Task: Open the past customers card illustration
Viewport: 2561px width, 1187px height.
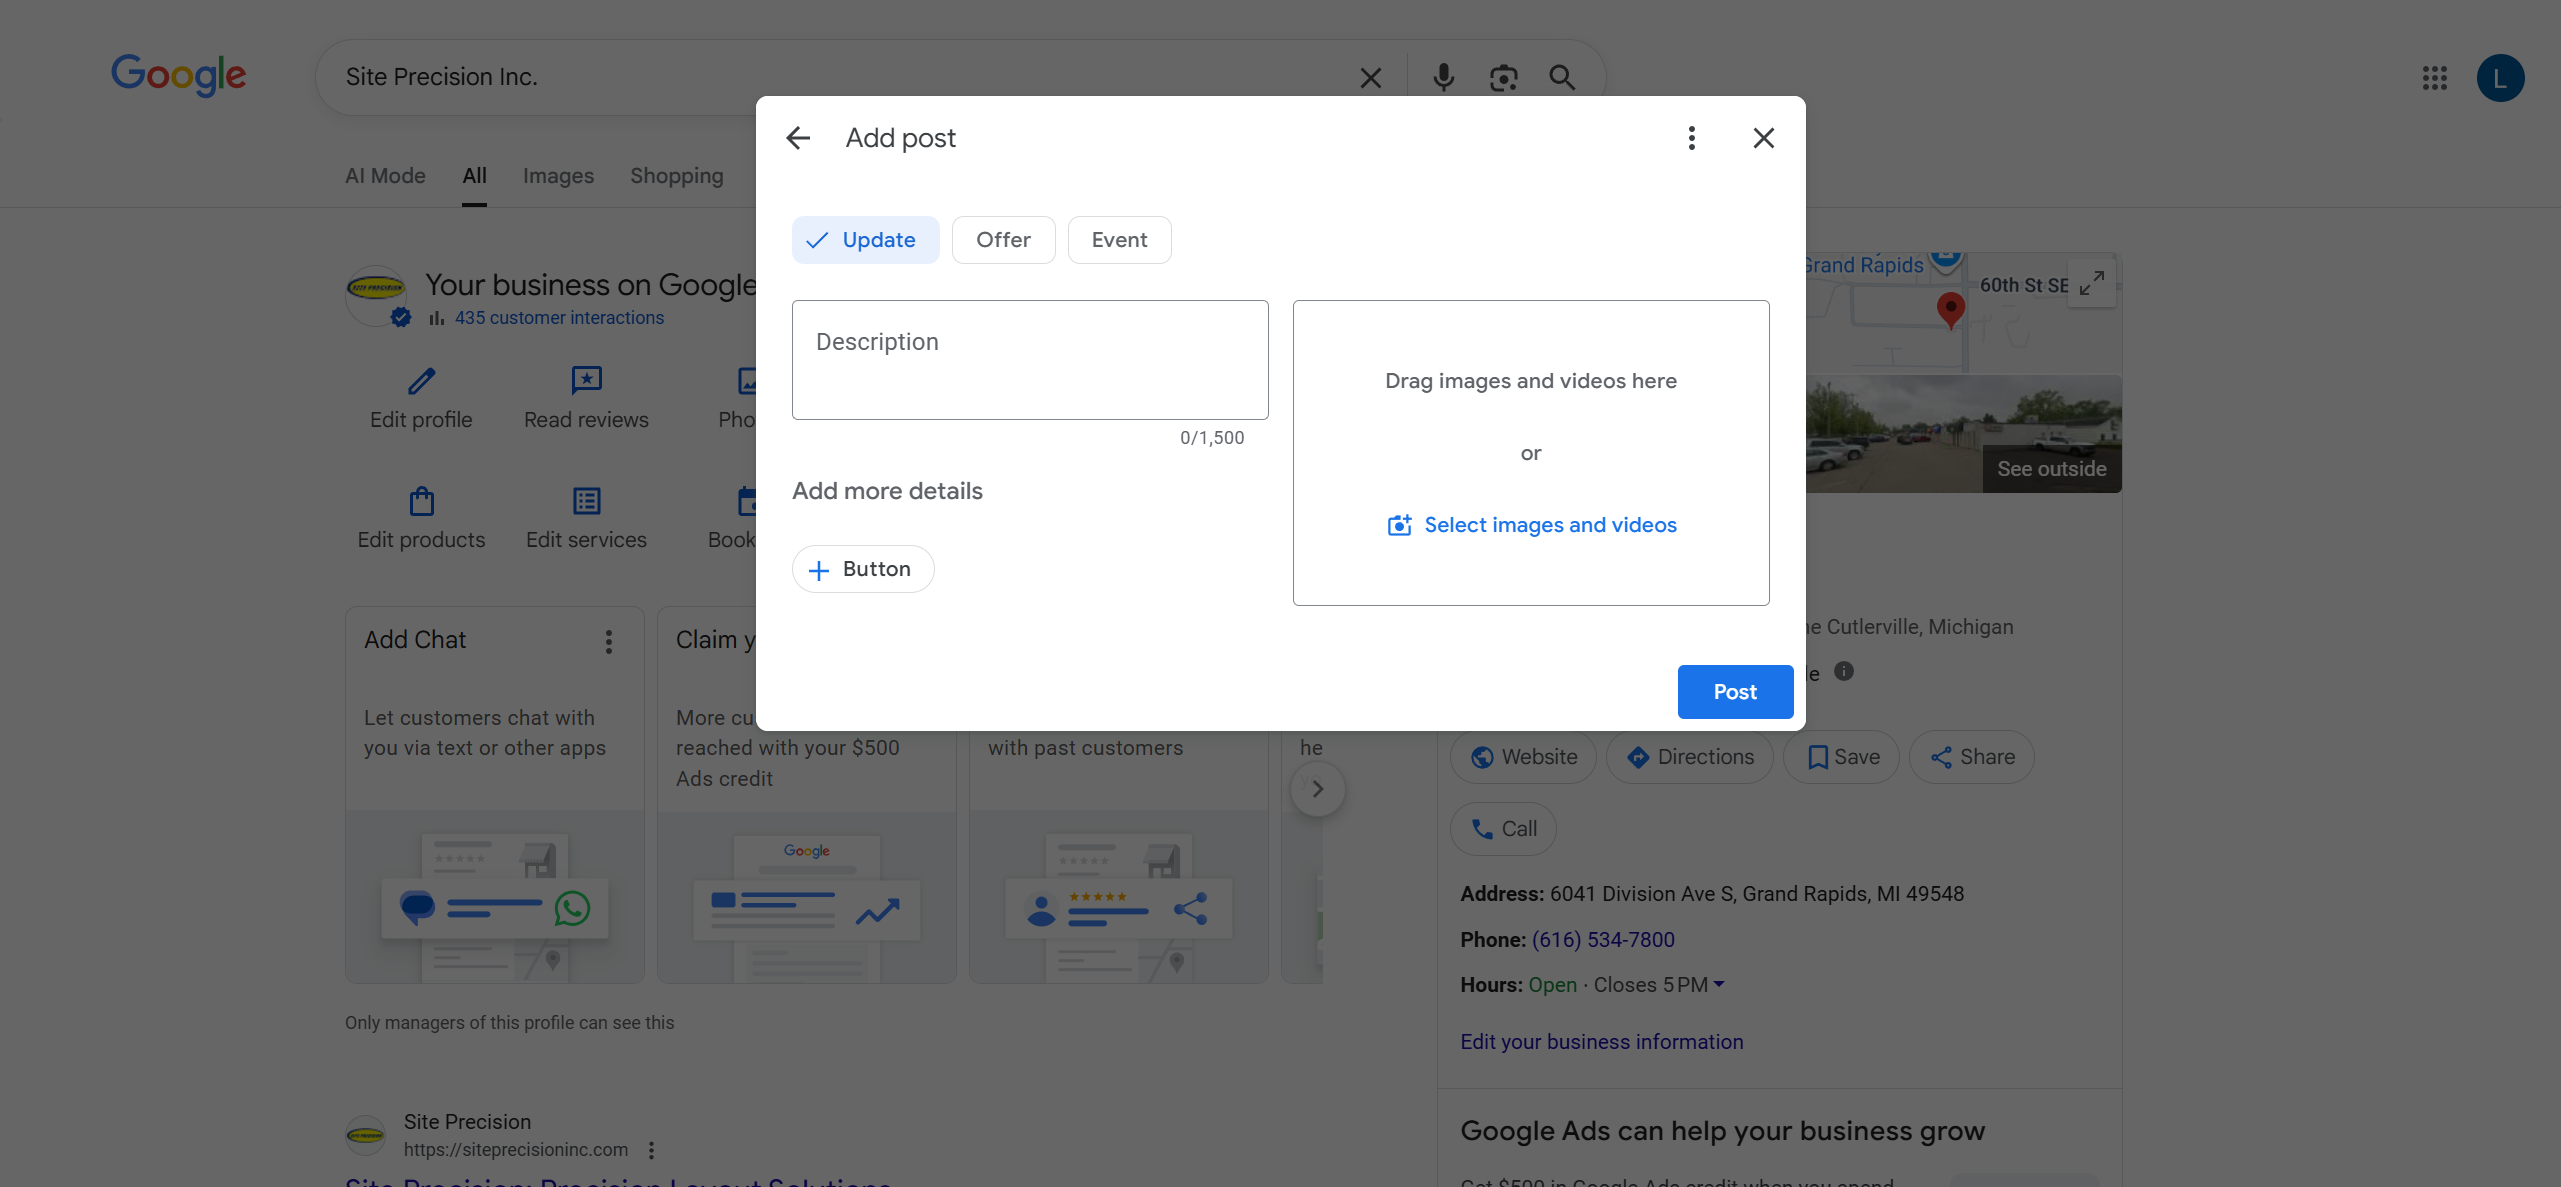Action: (x=1119, y=897)
